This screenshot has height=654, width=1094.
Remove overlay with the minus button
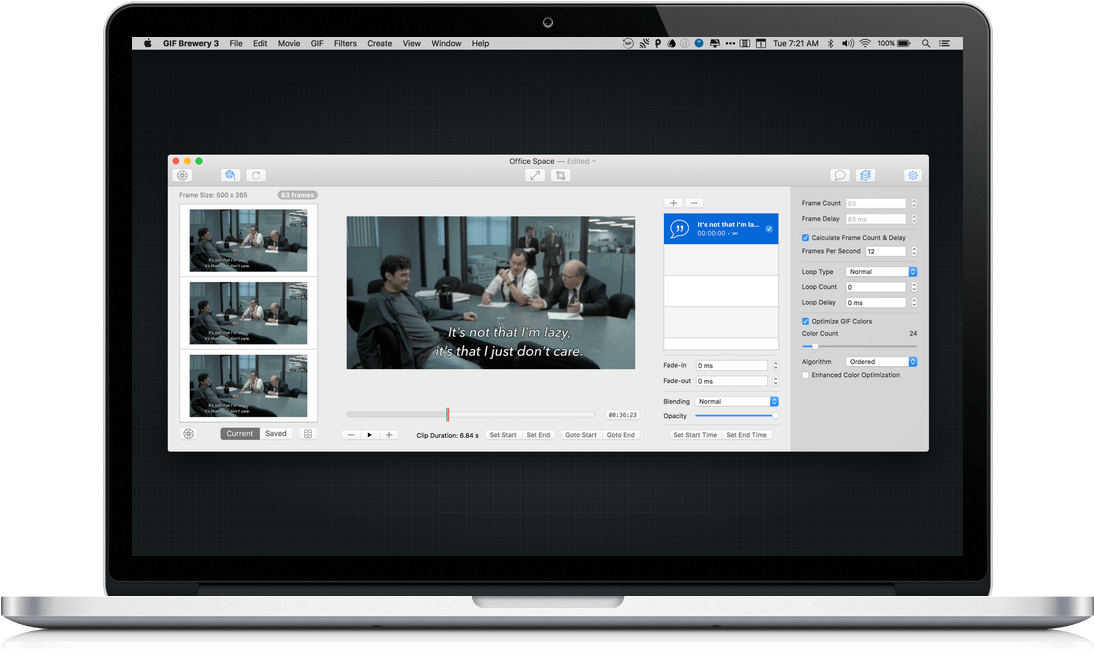pos(695,203)
